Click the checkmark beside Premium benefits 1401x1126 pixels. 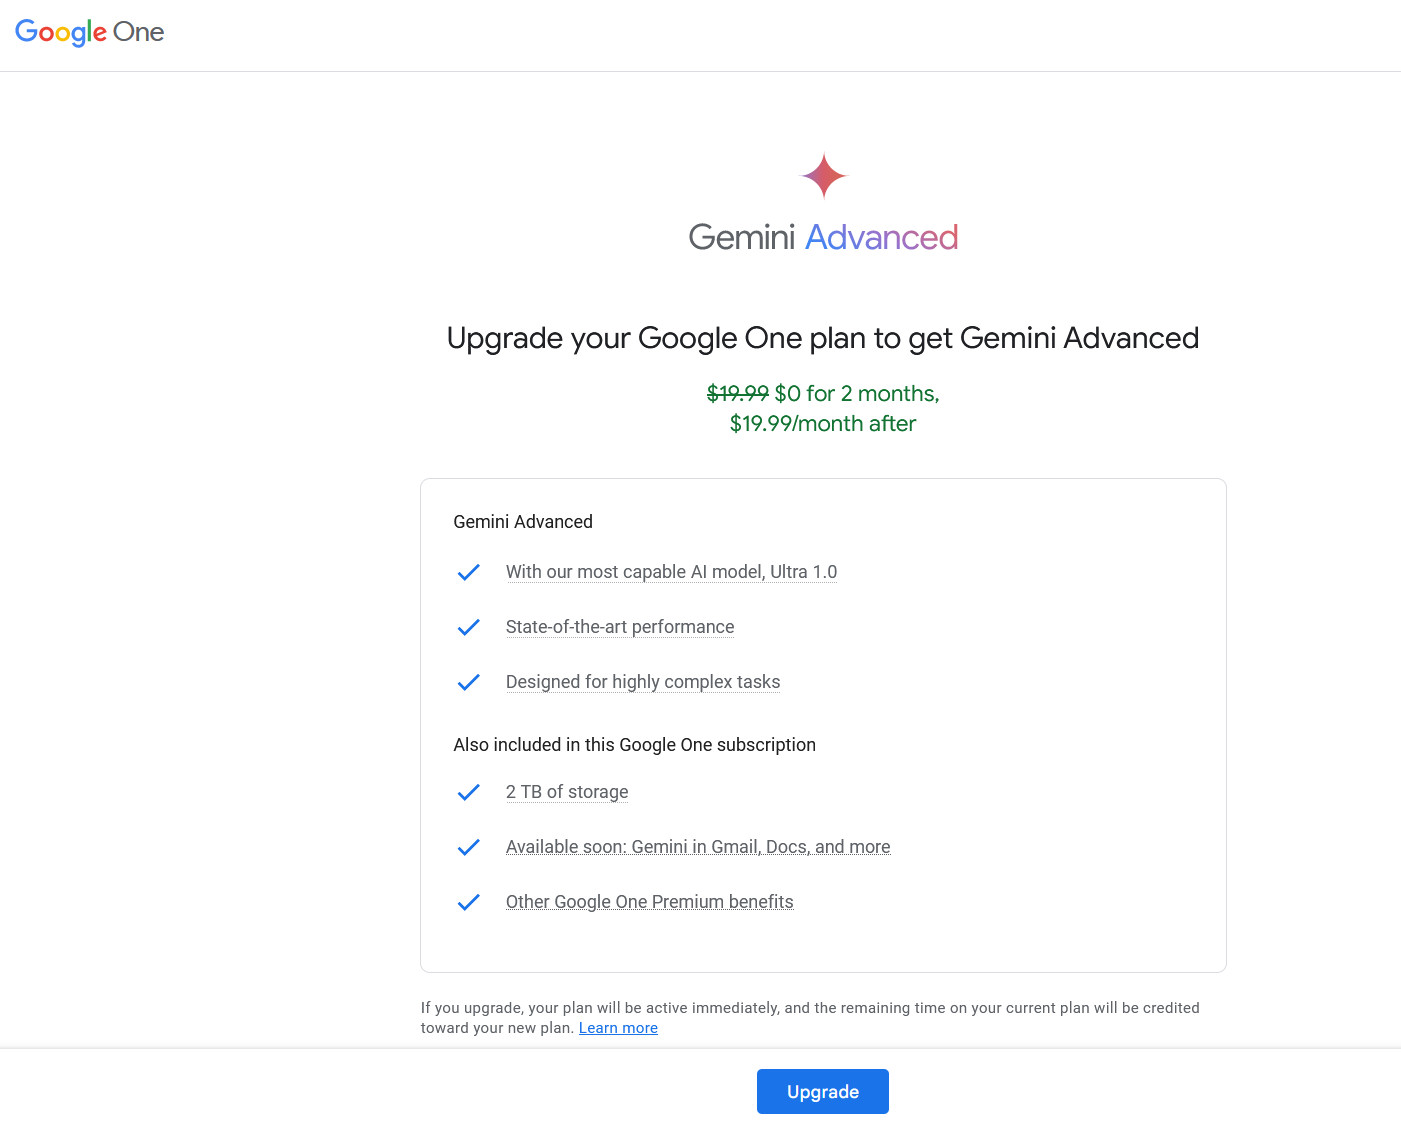(468, 902)
